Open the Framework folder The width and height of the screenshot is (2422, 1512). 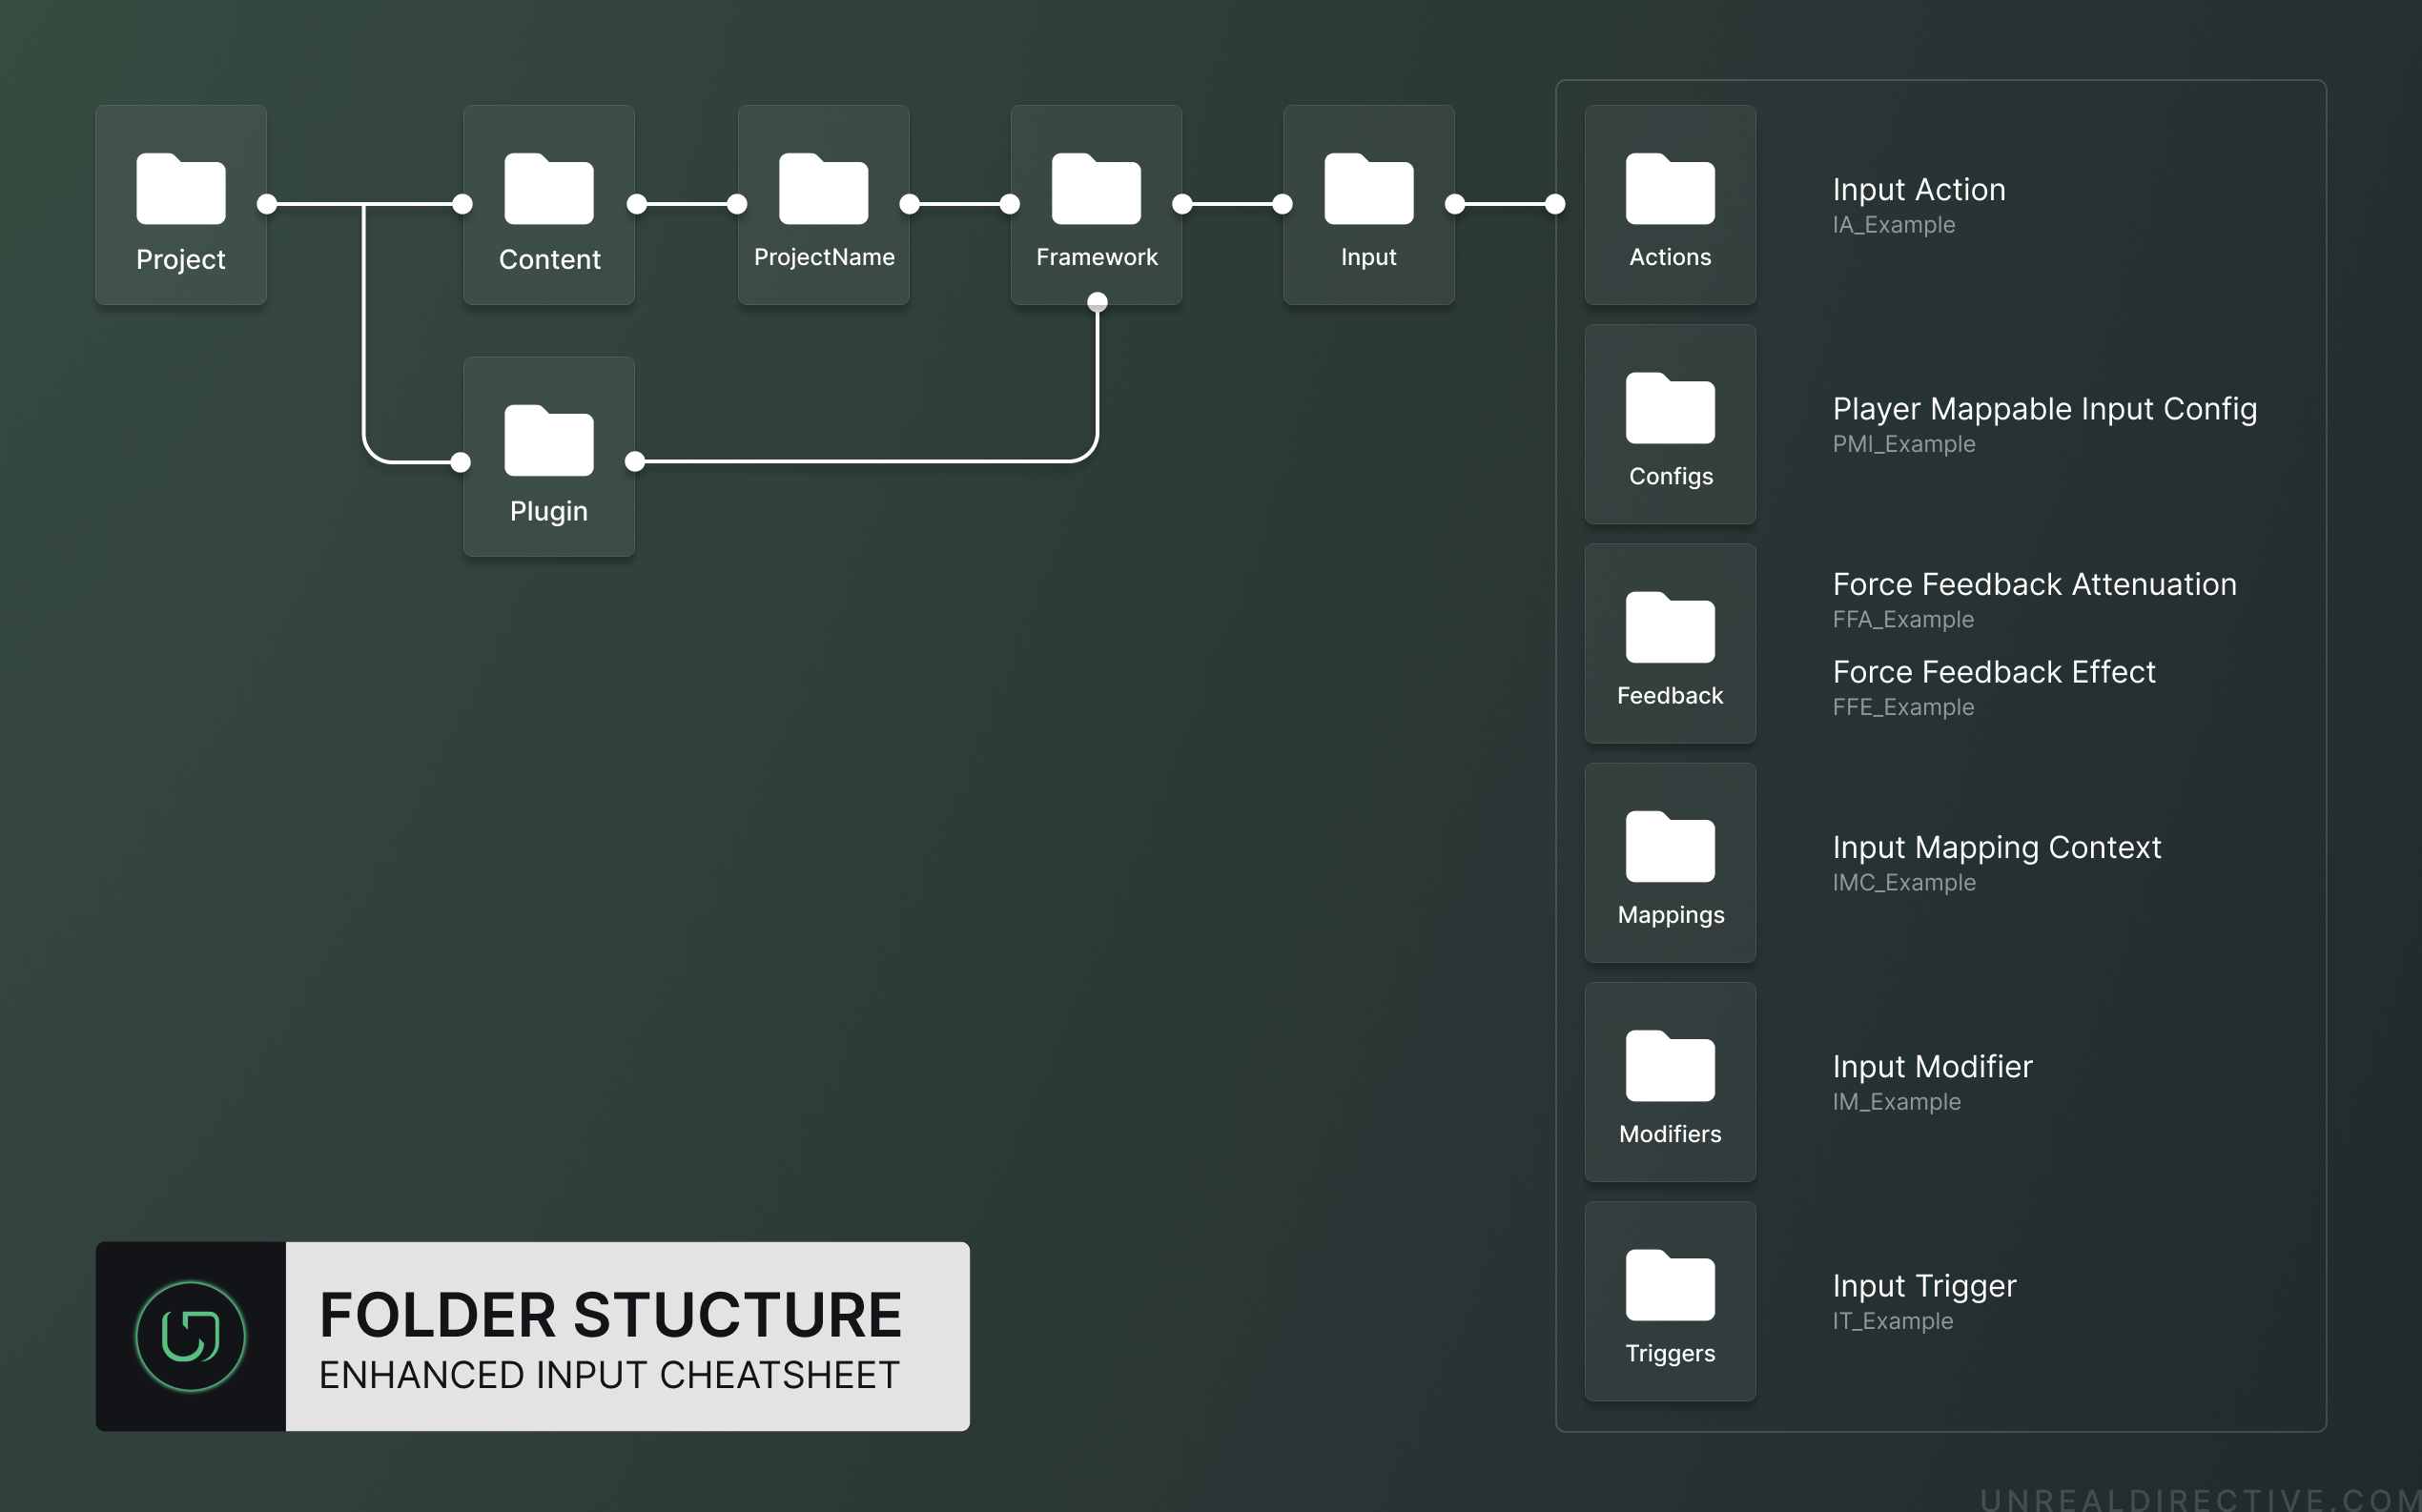pos(1096,189)
